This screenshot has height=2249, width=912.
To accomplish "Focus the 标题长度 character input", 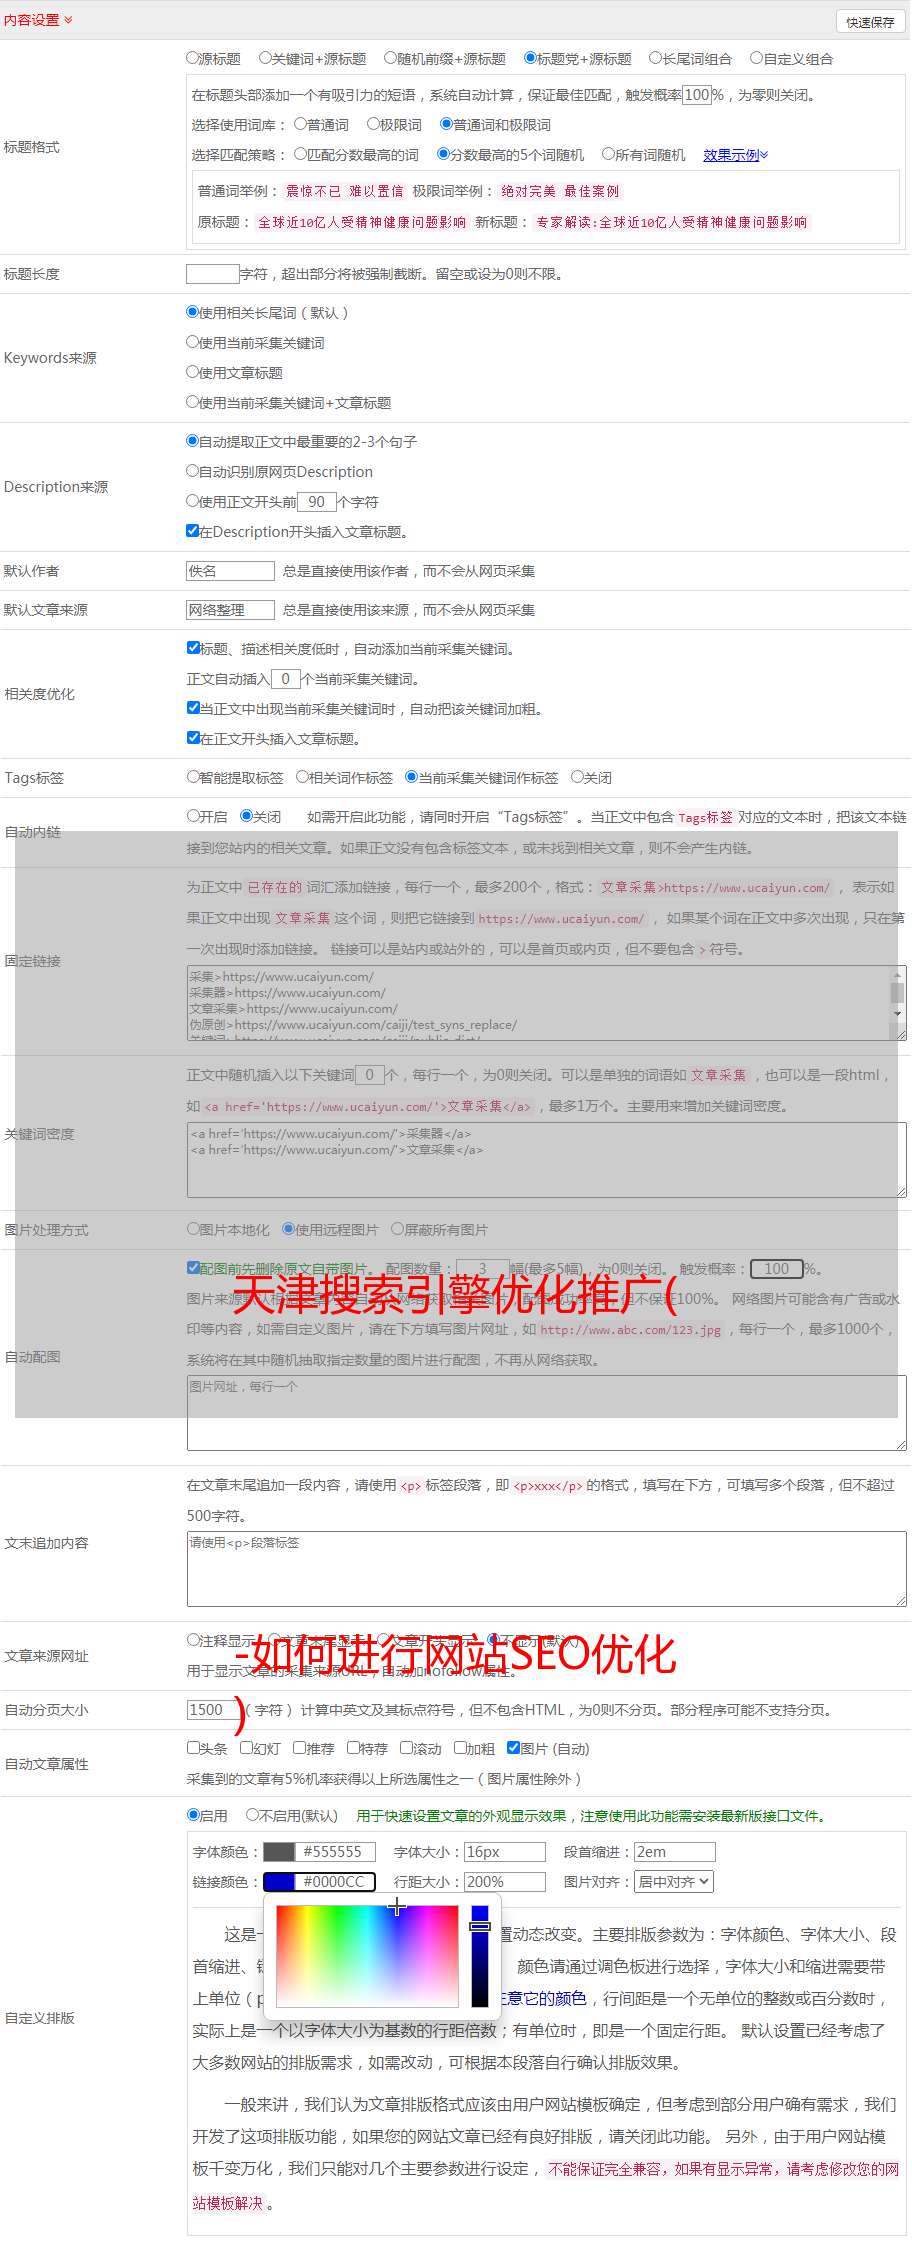I will pyautogui.click(x=212, y=274).
